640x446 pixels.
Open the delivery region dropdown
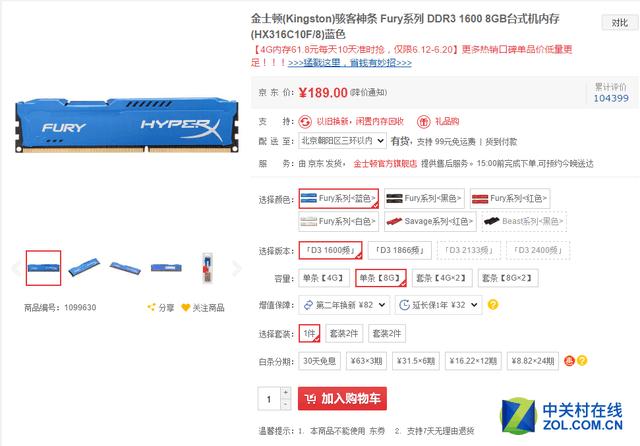tap(342, 141)
